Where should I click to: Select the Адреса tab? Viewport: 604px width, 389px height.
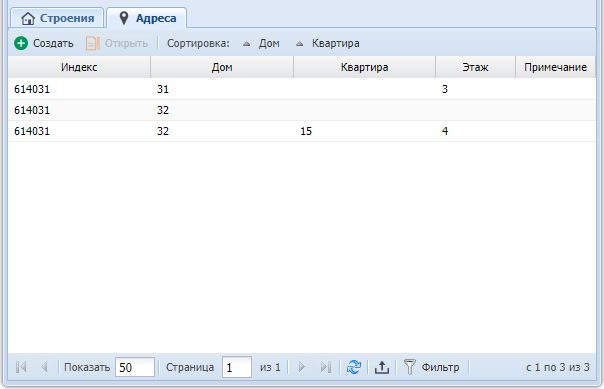pos(147,18)
